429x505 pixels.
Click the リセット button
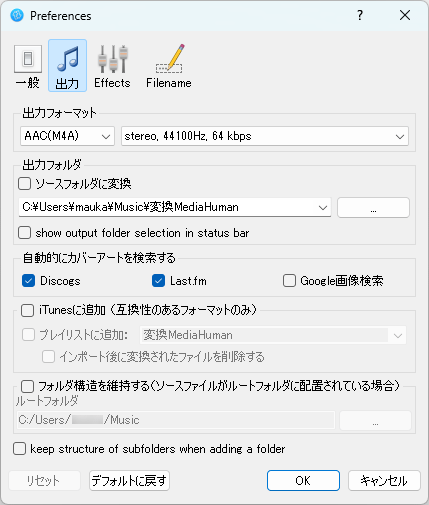(44, 481)
